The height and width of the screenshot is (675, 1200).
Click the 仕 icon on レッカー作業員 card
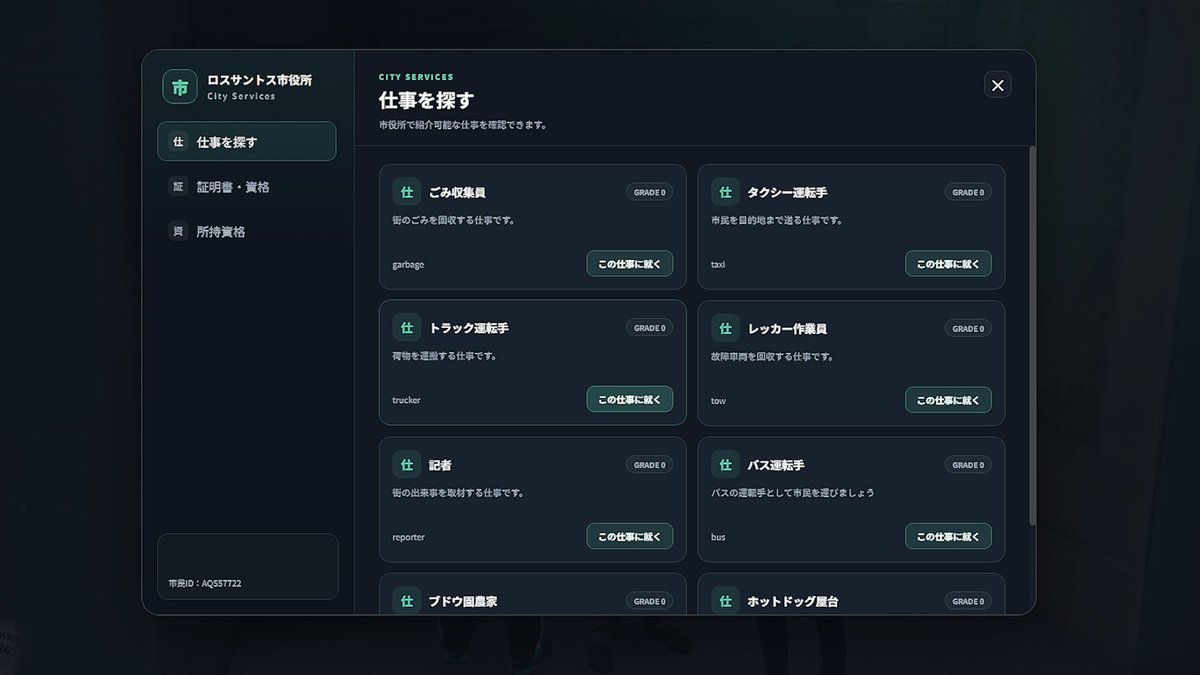[725, 328]
